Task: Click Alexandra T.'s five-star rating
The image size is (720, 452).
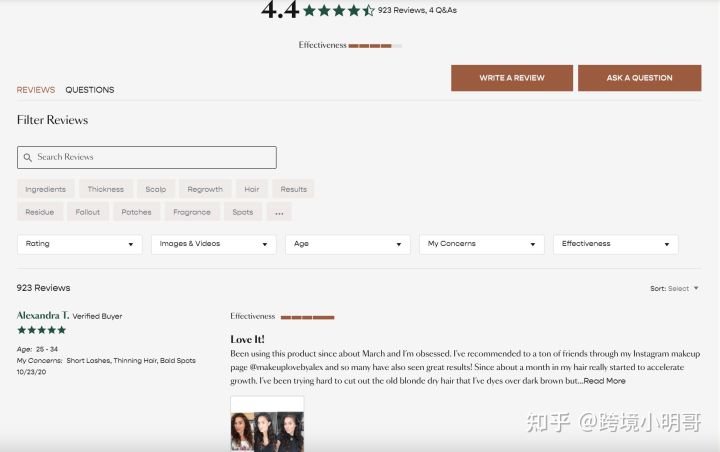Action: click(x=42, y=330)
